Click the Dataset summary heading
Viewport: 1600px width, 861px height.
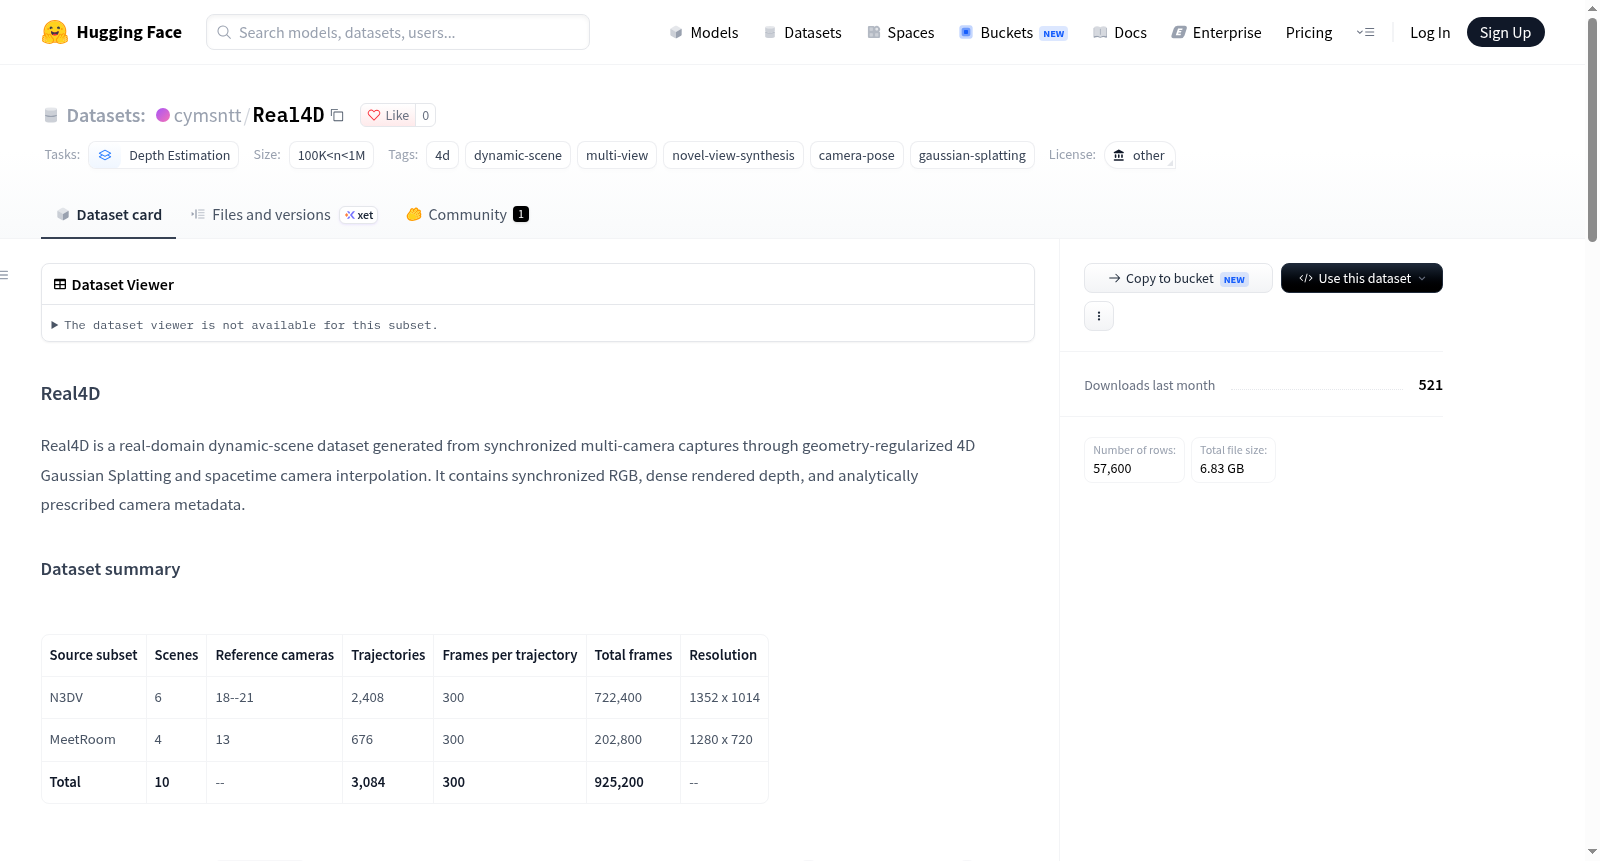click(x=110, y=569)
